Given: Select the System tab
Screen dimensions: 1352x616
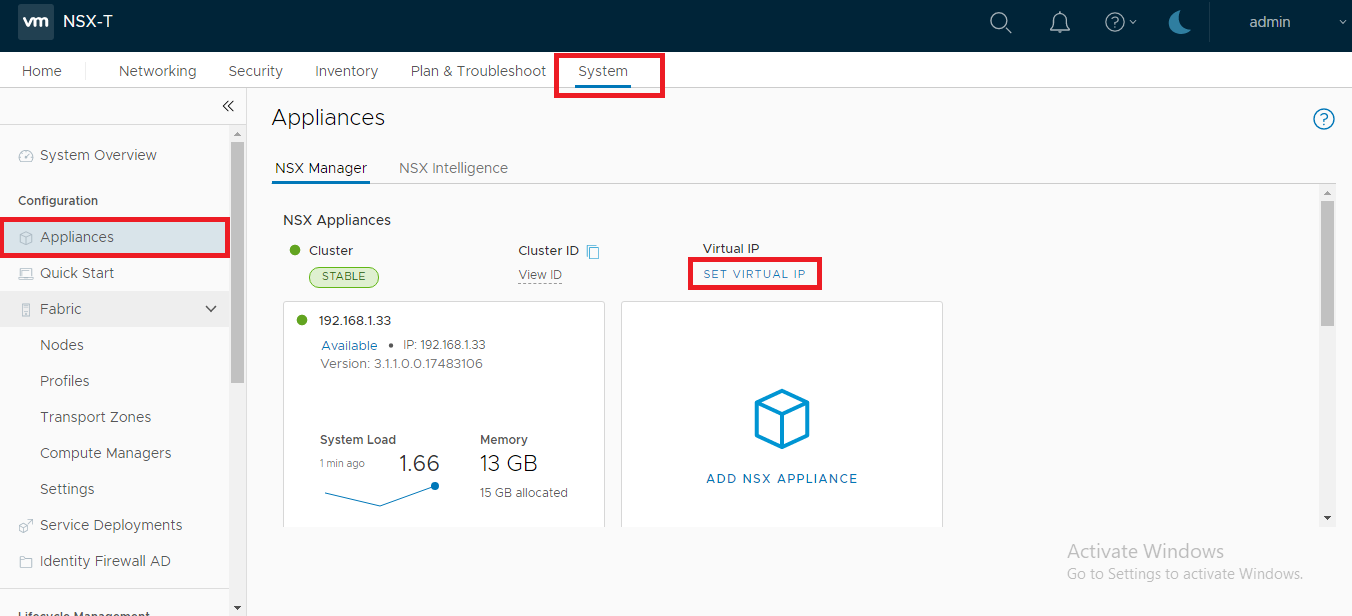Looking at the screenshot, I should pyautogui.click(x=603, y=71).
